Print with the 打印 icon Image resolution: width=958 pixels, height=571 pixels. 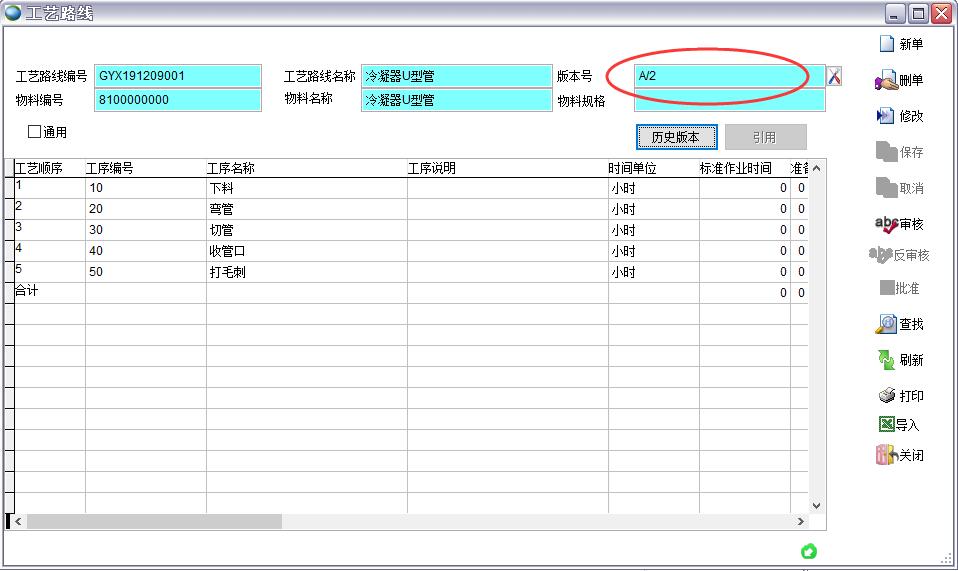[x=885, y=396]
